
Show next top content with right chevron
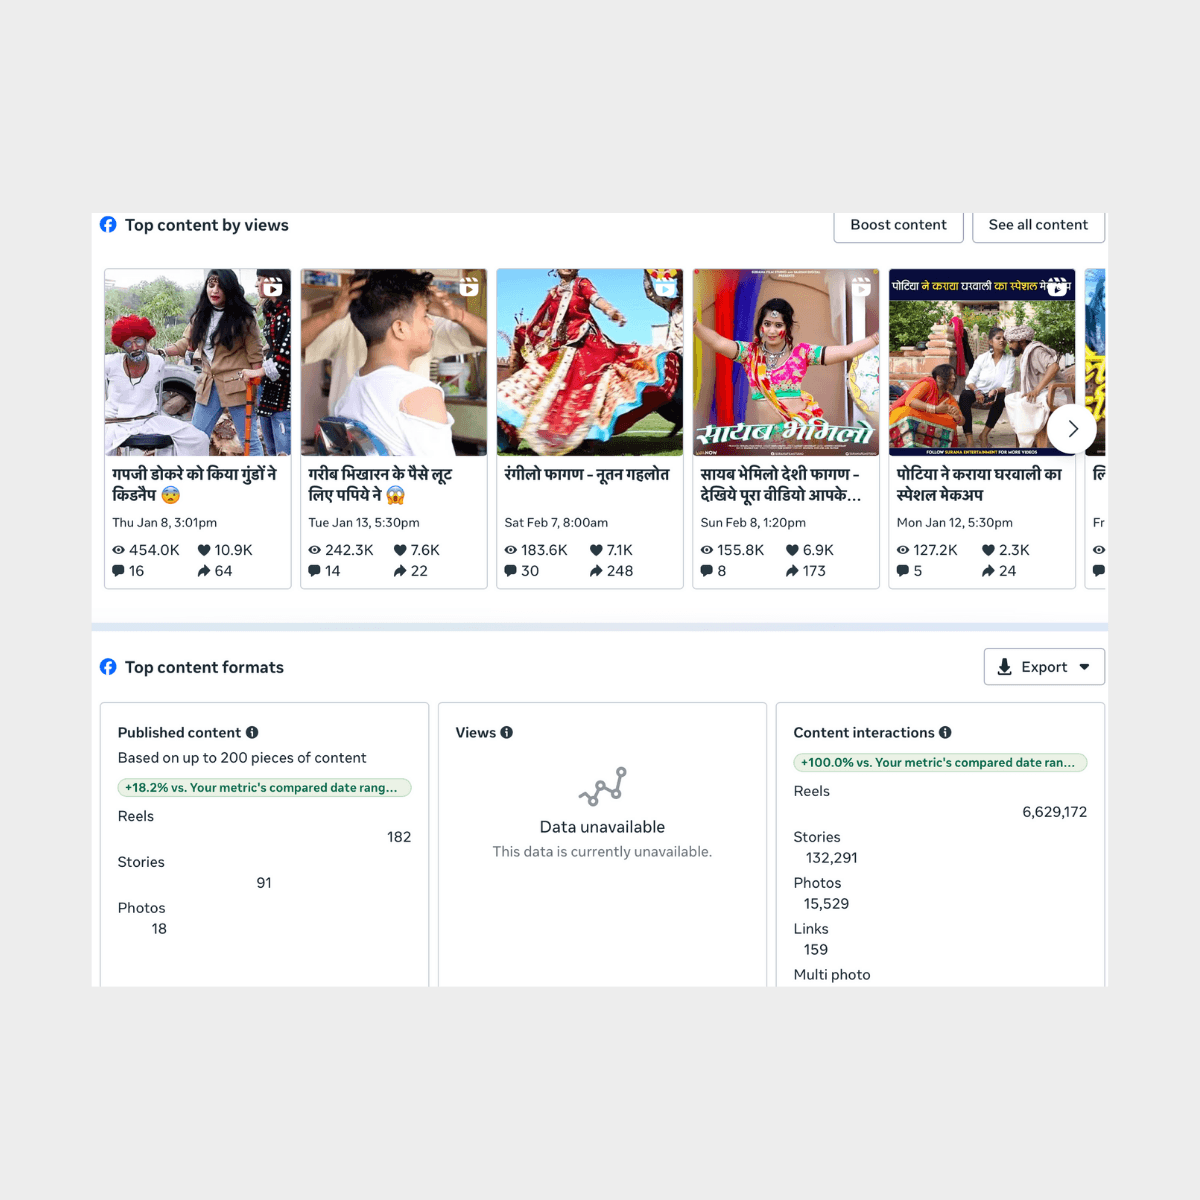point(1072,429)
